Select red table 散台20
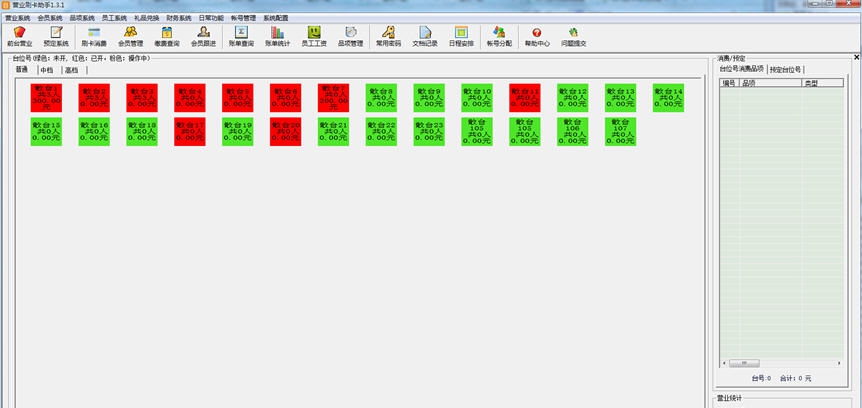Image resolution: width=862 pixels, height=408 pixels. tap(285, 131)
